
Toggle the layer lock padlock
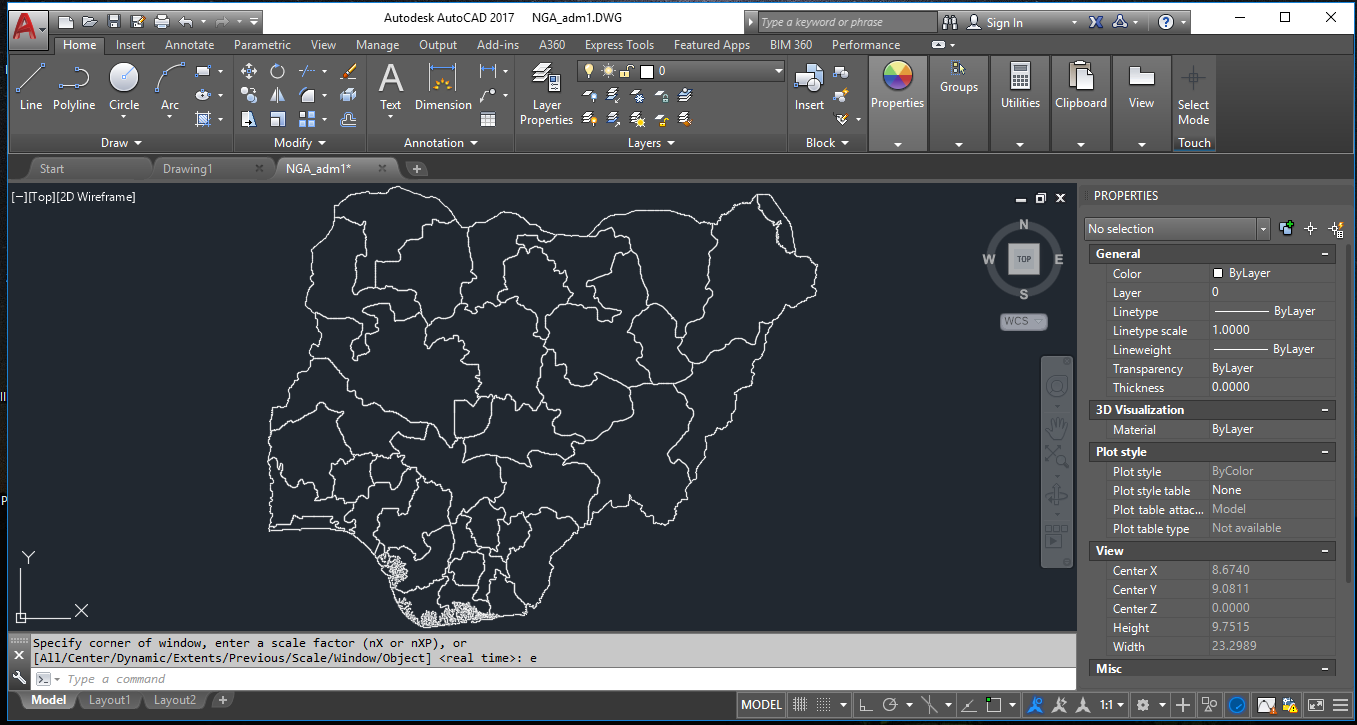[x=625, y=71]
